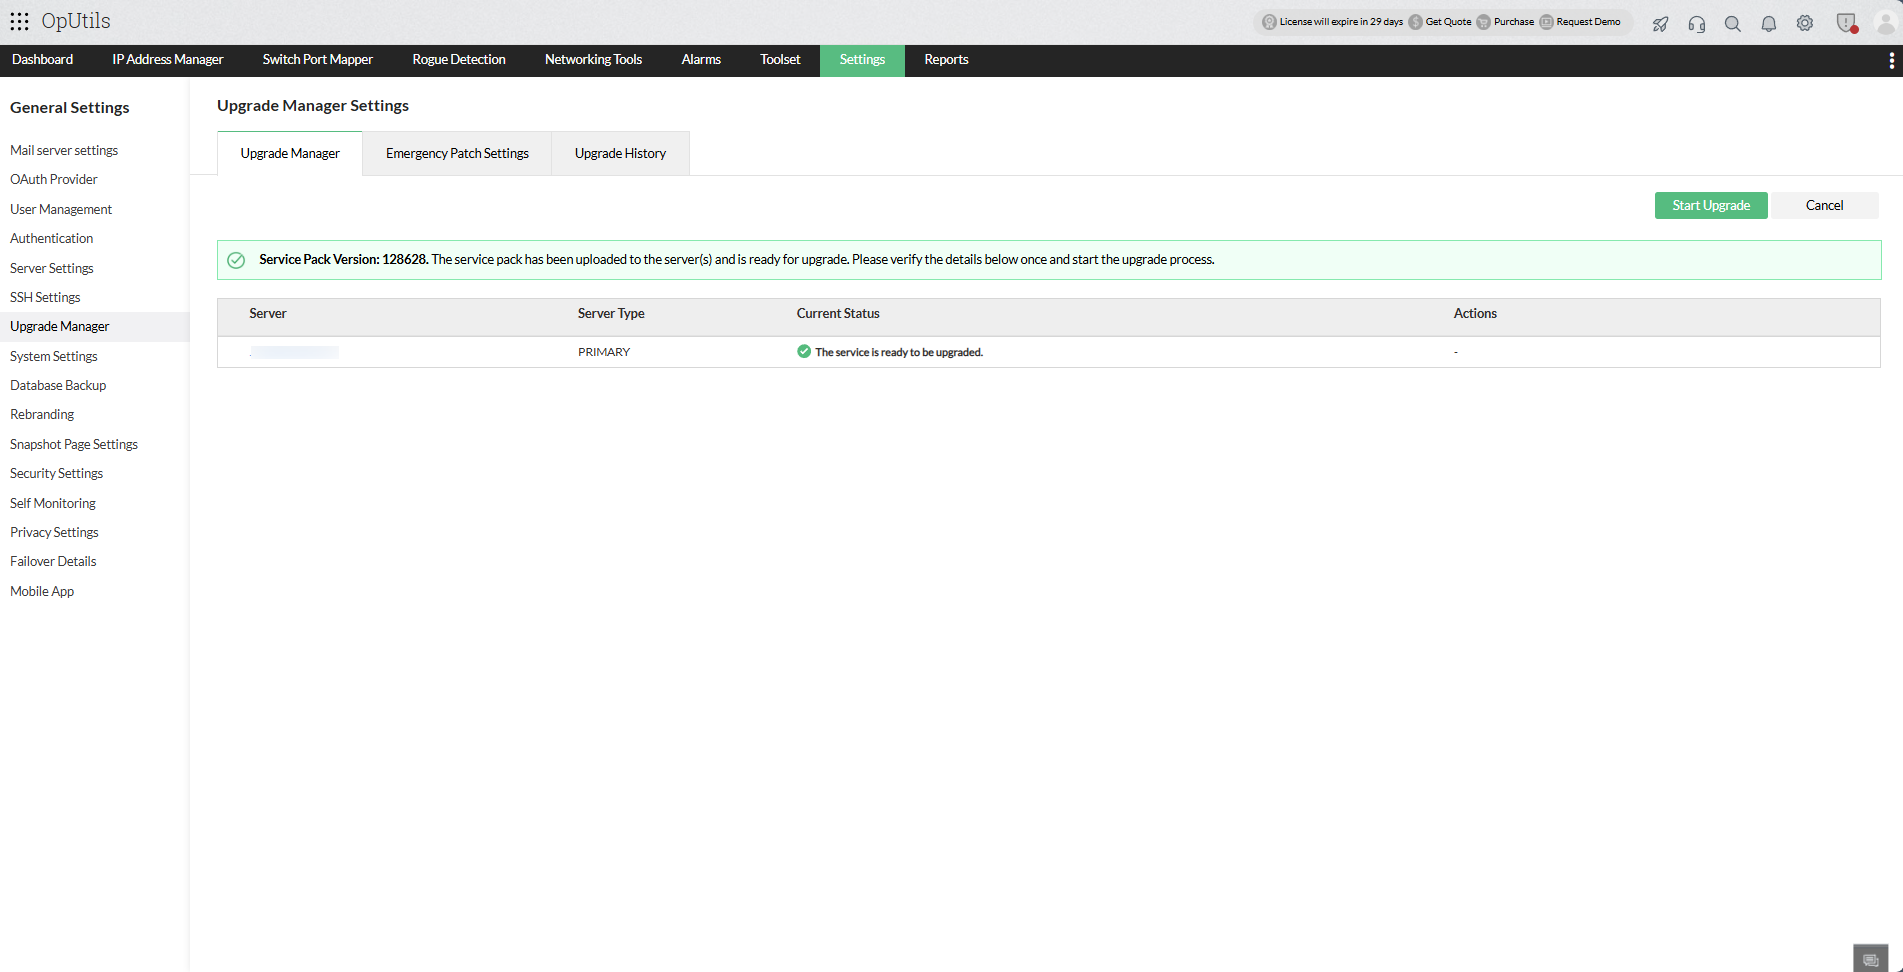Select the Upgrade Manager sub-tab
This screenshot has height=972, width=1903.
pyautogui.click(x=290, y=154)
